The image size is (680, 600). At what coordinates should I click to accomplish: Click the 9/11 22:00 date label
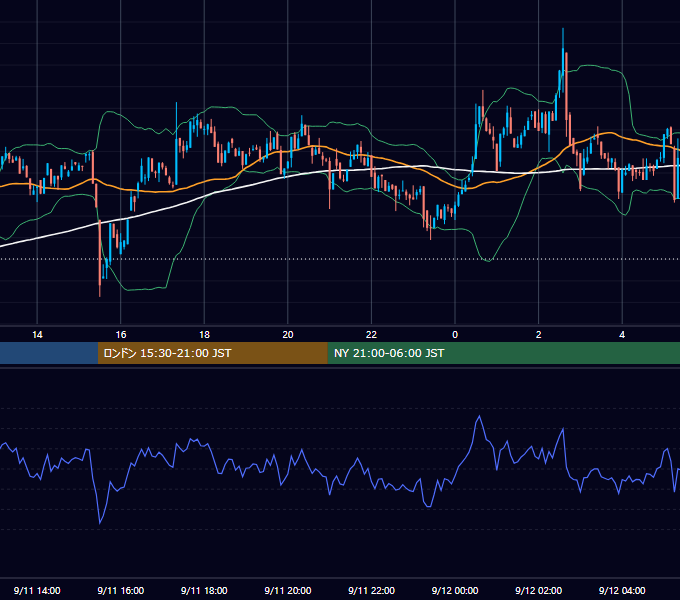(x=371, y=590)
